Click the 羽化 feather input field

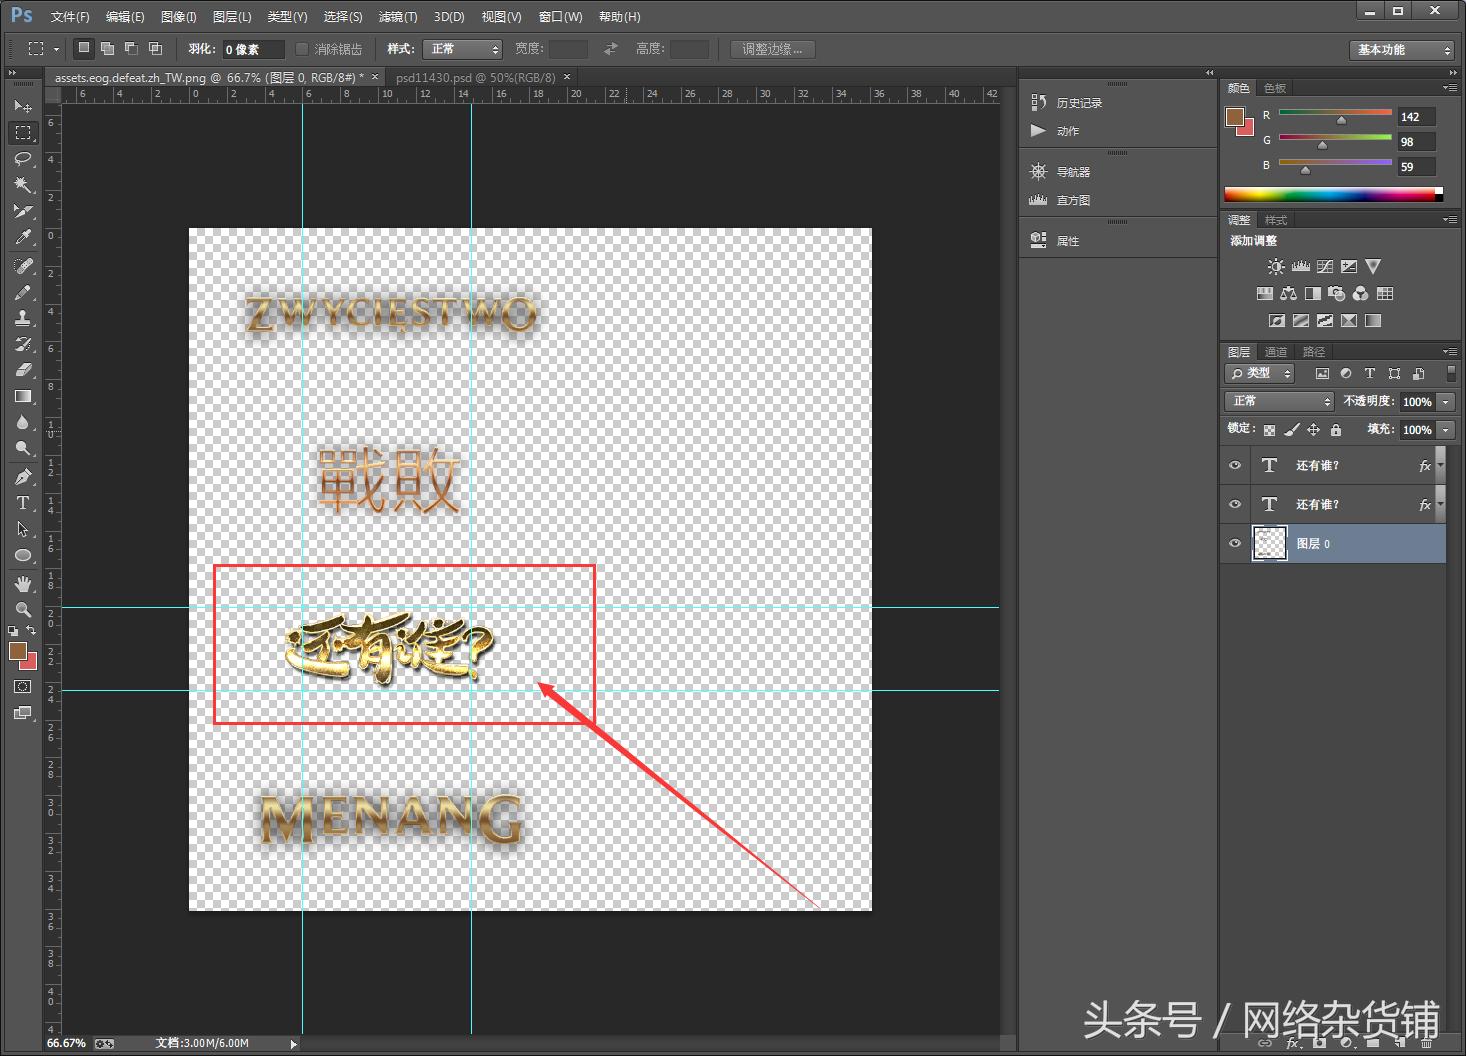253,49
